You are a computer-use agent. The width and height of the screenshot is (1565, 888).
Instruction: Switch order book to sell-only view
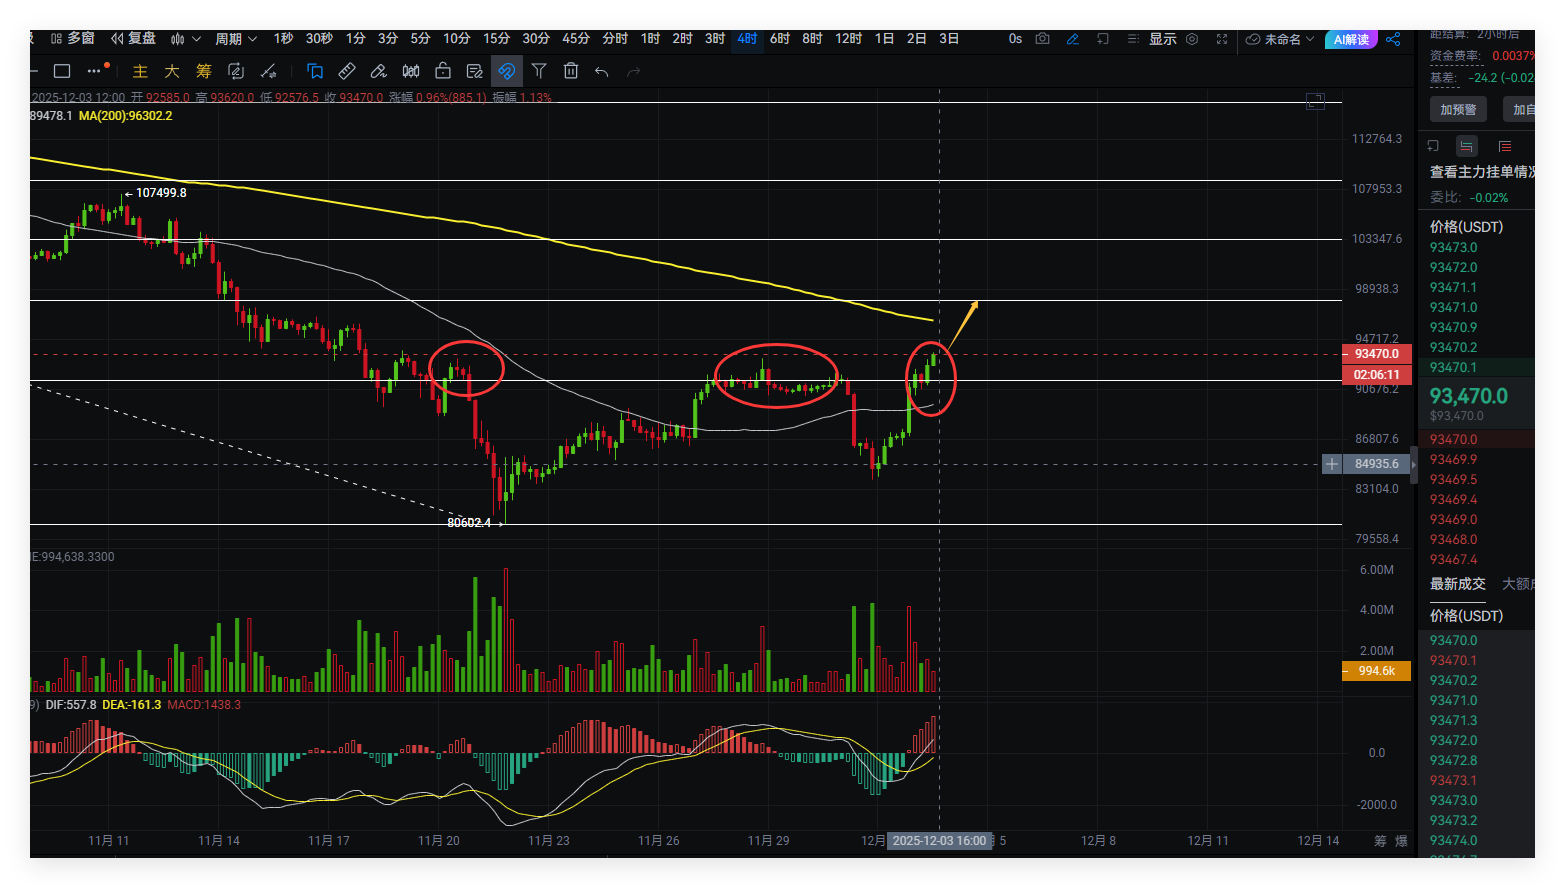(1505, 146)
